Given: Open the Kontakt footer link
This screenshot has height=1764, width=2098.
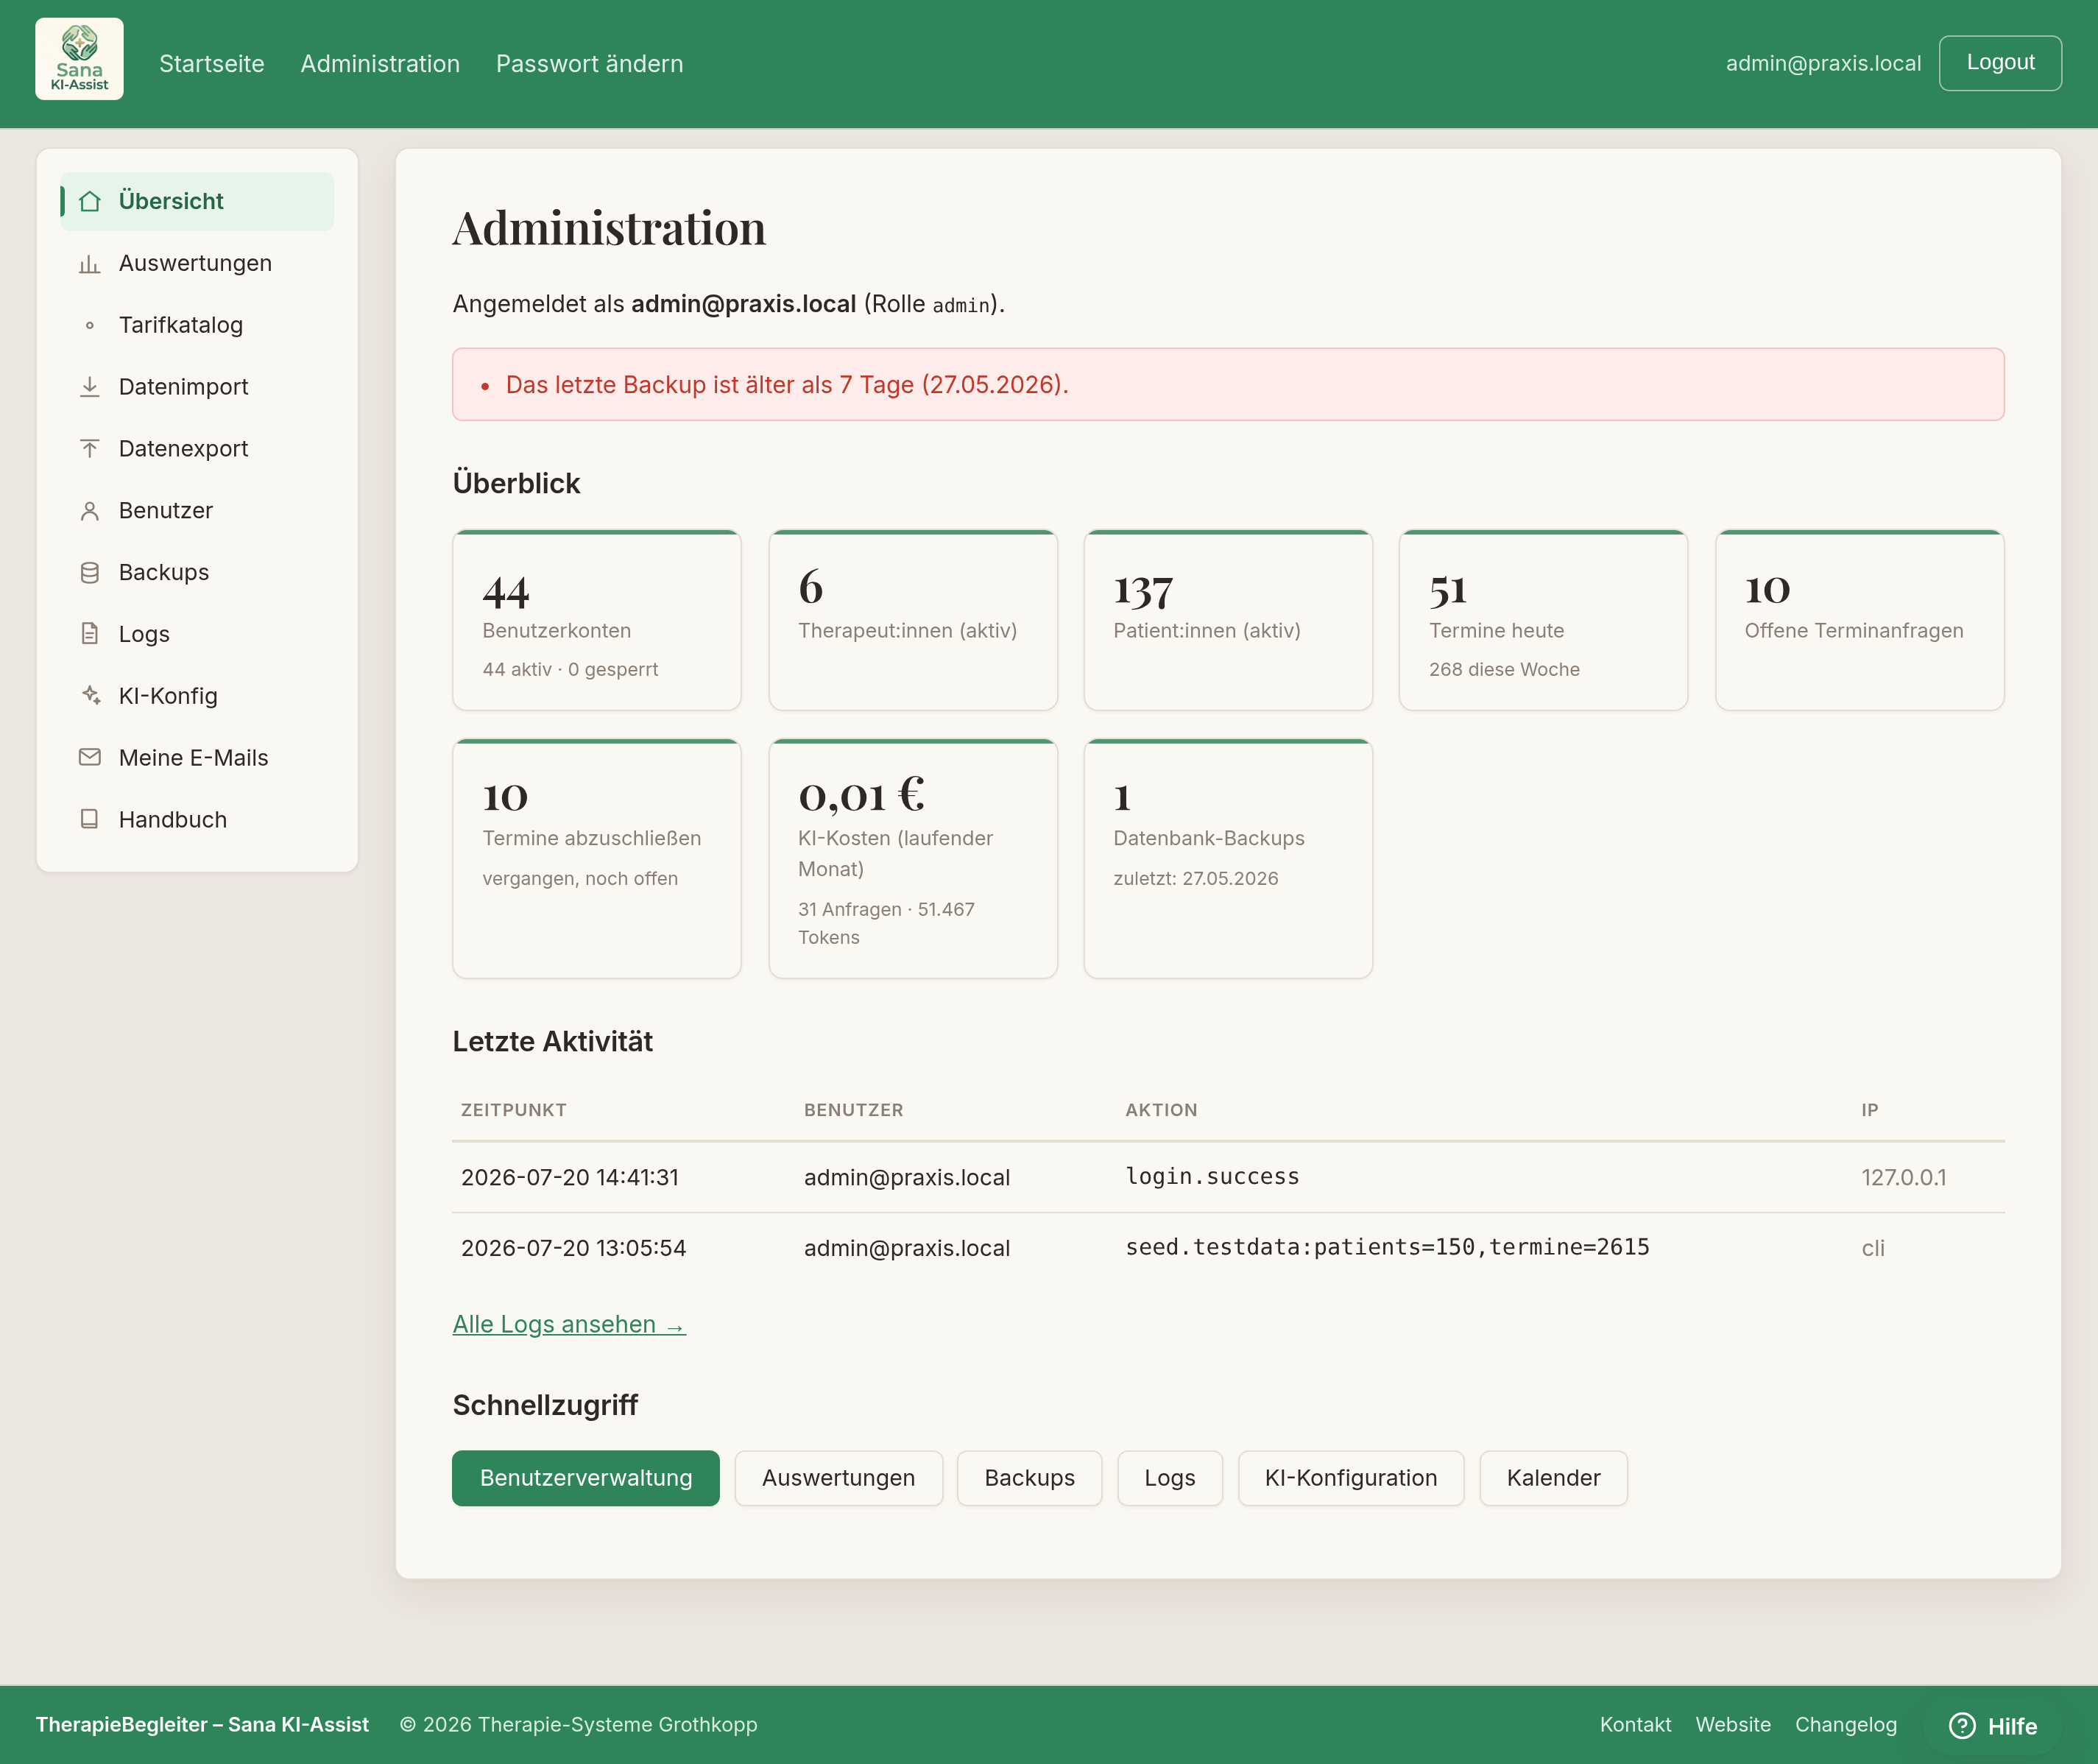Looking at the screenshot, I should tap(1635, 1725).
